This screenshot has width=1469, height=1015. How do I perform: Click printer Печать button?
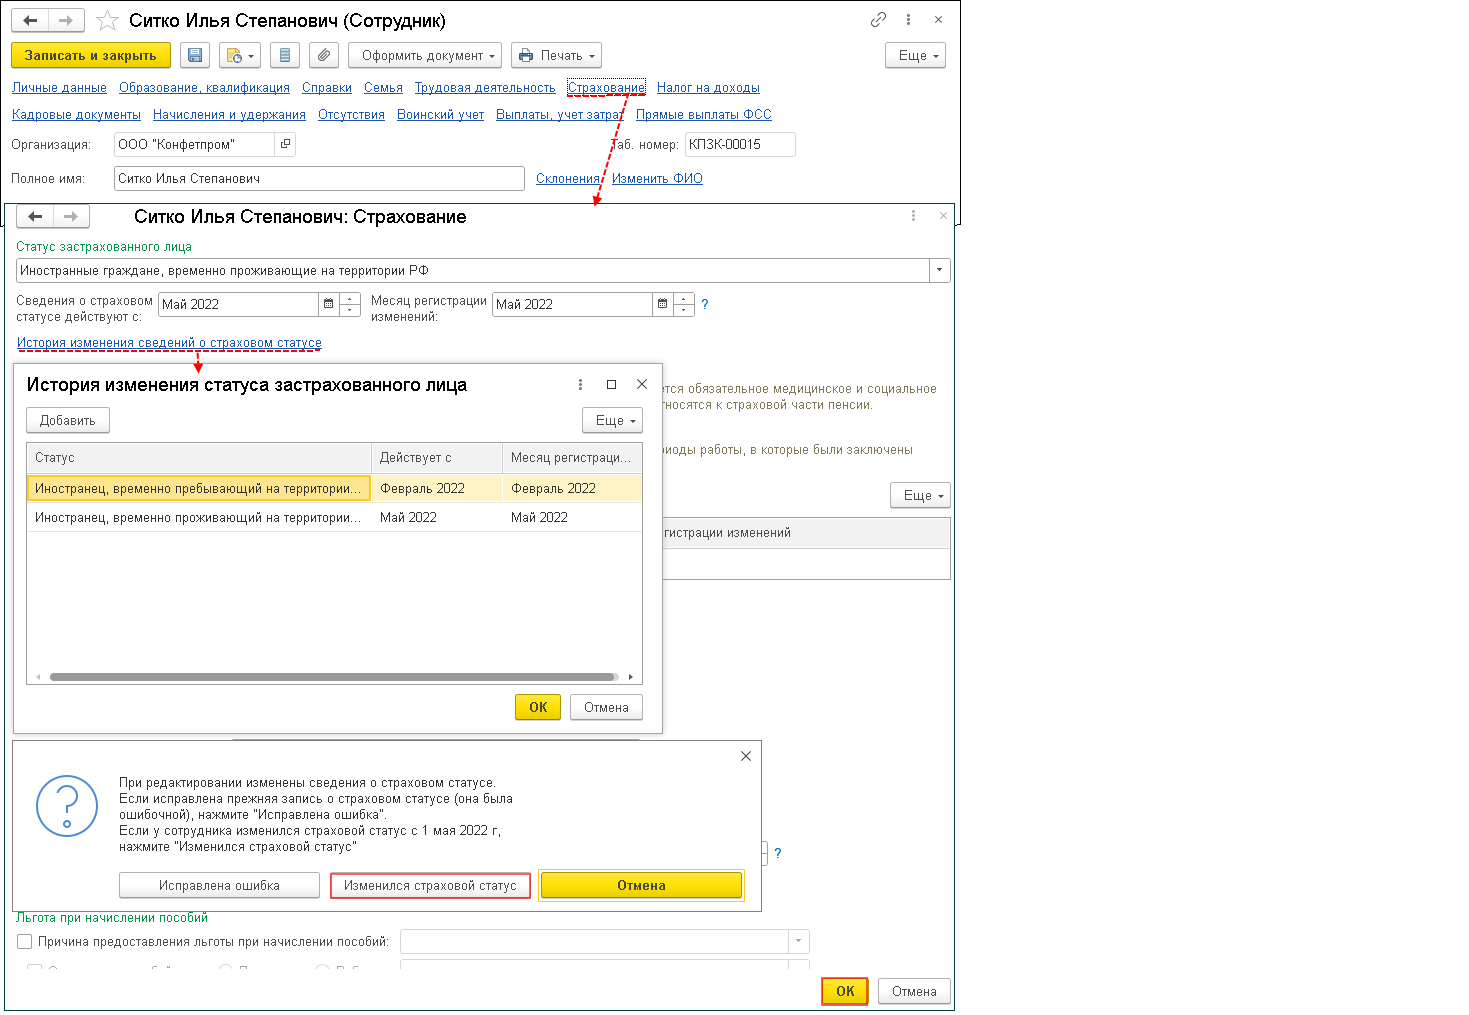click(x=556, y=56)
